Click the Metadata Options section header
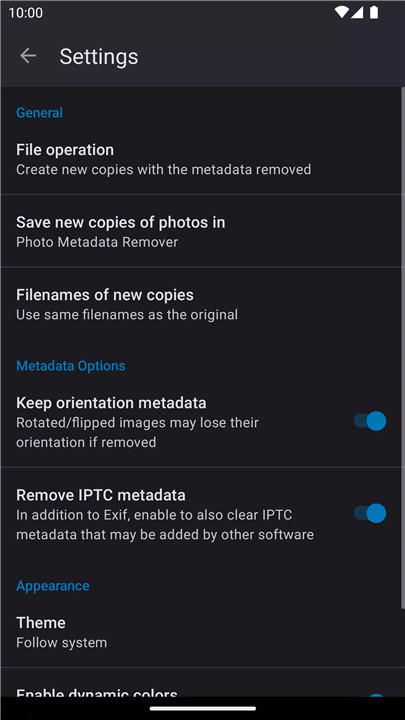Screen dimensions: 405x720 tap(71, 366)
